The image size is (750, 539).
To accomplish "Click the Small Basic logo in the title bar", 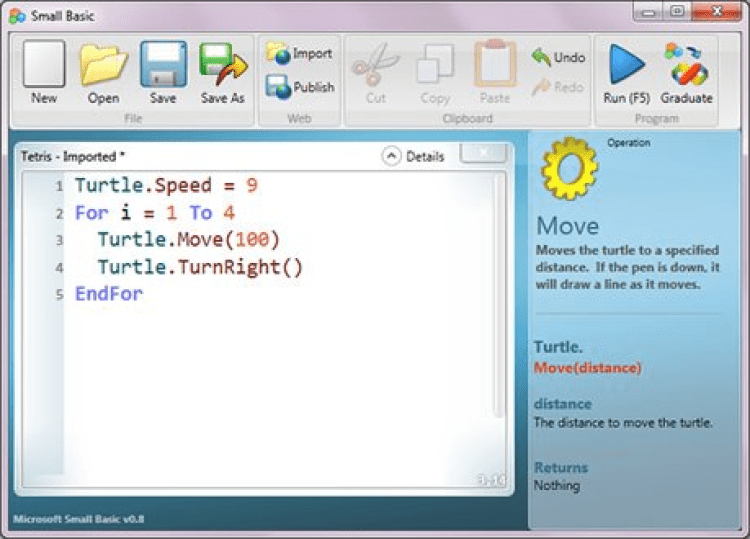I will [17, 16].
